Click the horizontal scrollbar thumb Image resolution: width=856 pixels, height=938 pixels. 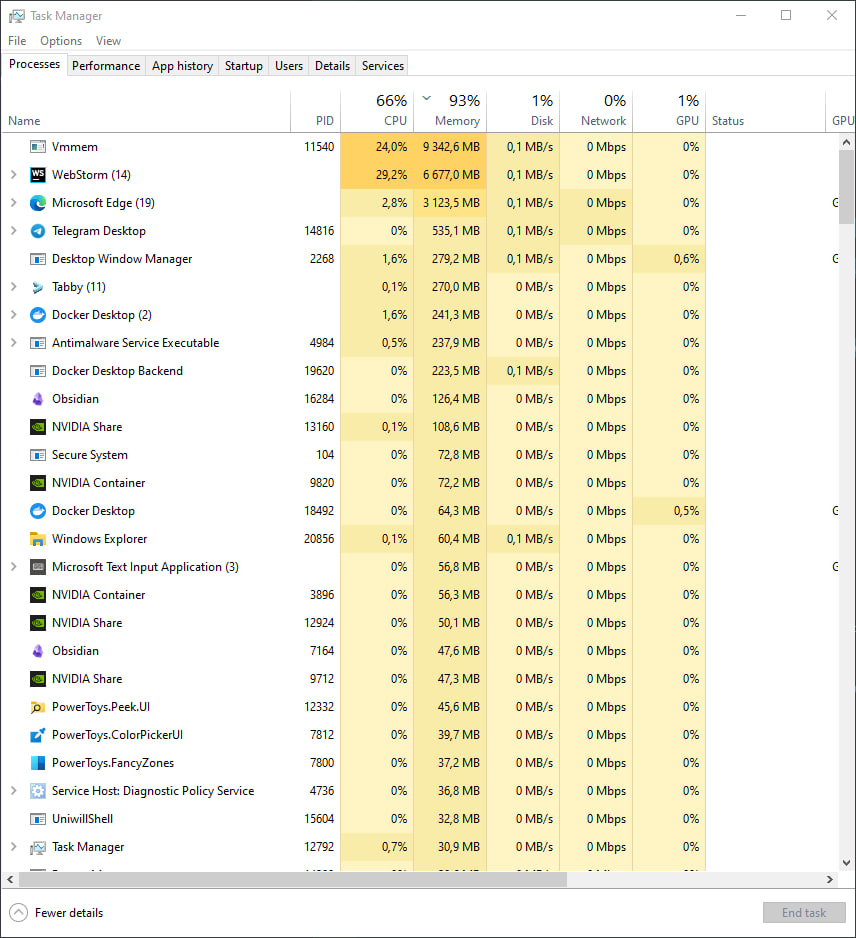(x=290, y=880)
